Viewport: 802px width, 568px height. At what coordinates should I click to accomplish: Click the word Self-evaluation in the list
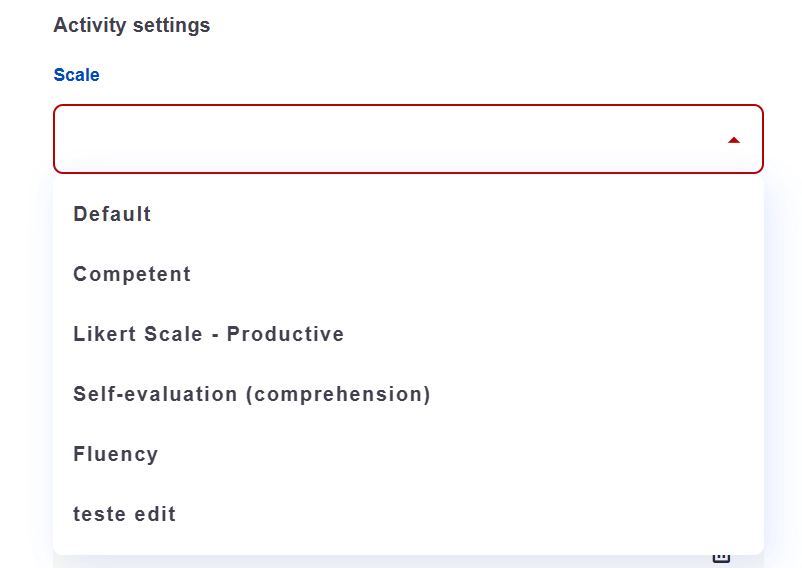155,394
